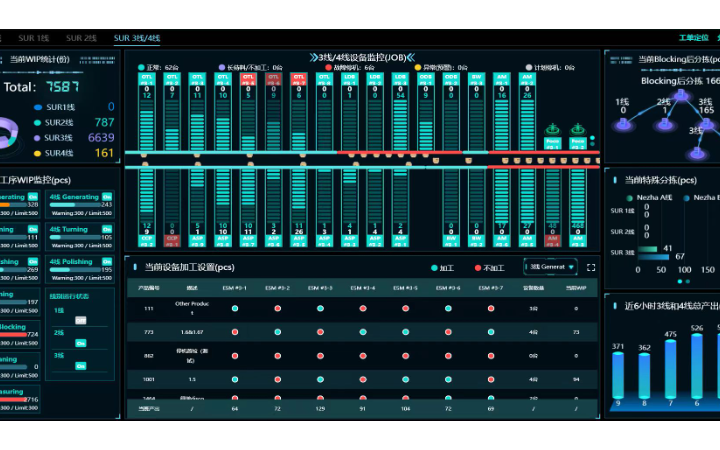Select the SUR 3线/4线 tab
The image size is (720, 450).
pos(137,38)
